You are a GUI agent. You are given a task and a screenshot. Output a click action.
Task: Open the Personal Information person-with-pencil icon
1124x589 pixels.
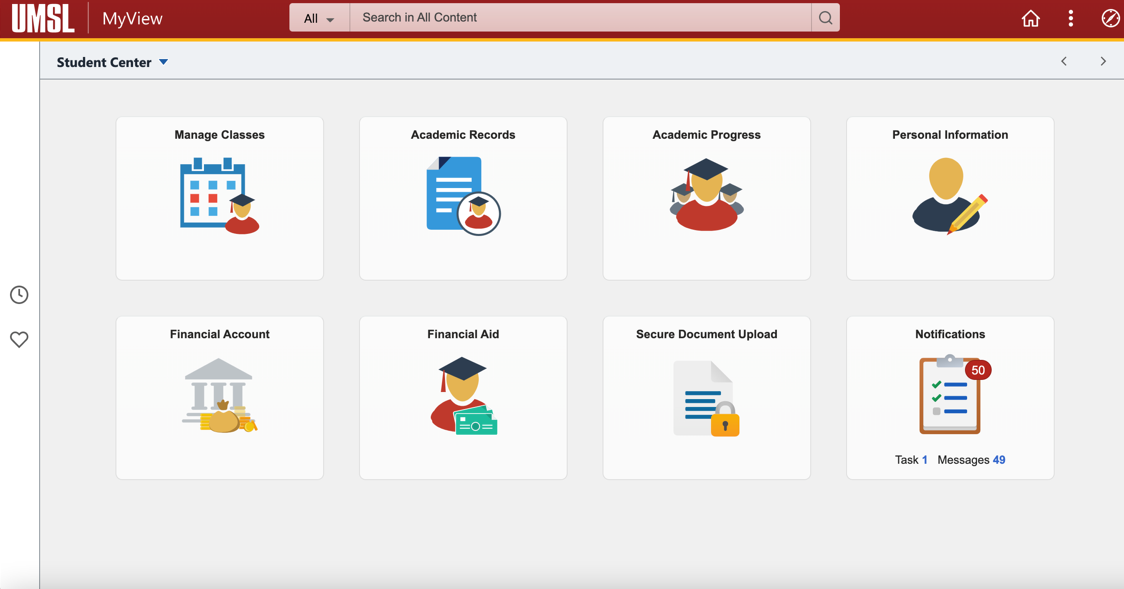click(x=950, y=196)
